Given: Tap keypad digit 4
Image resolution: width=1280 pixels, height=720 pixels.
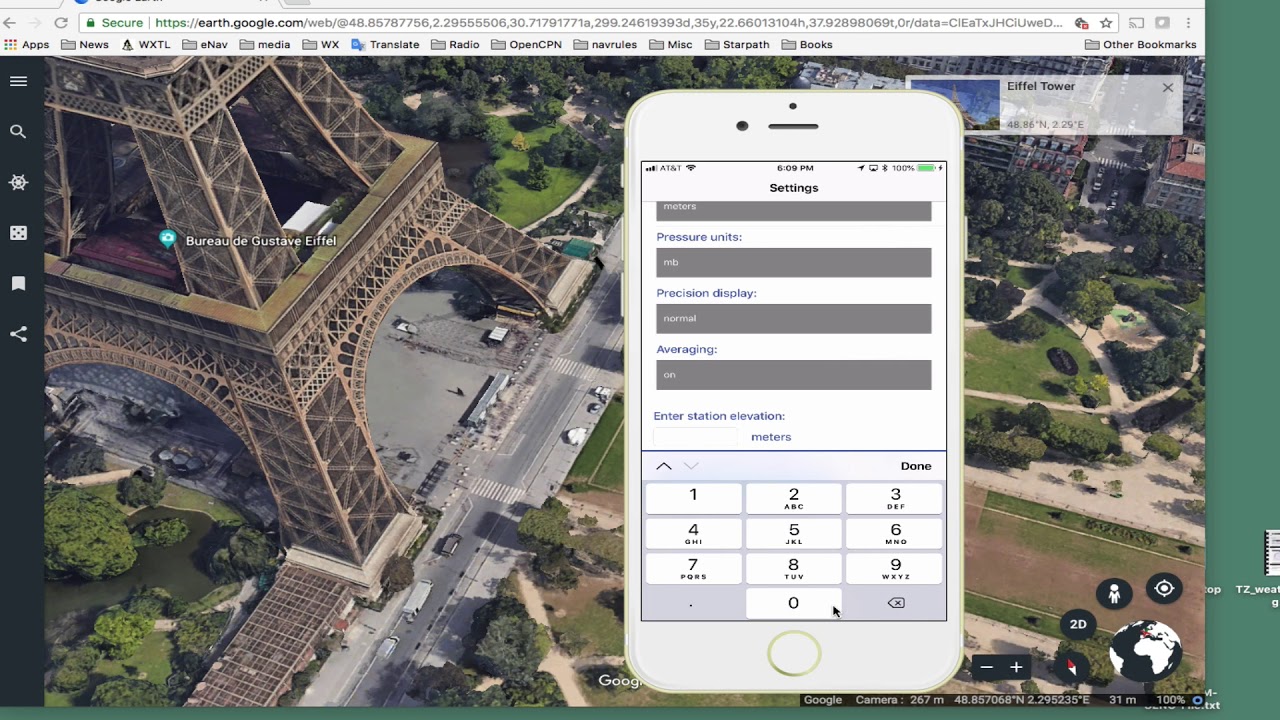Looking at the screenshot, I should [x=693, y=533].
